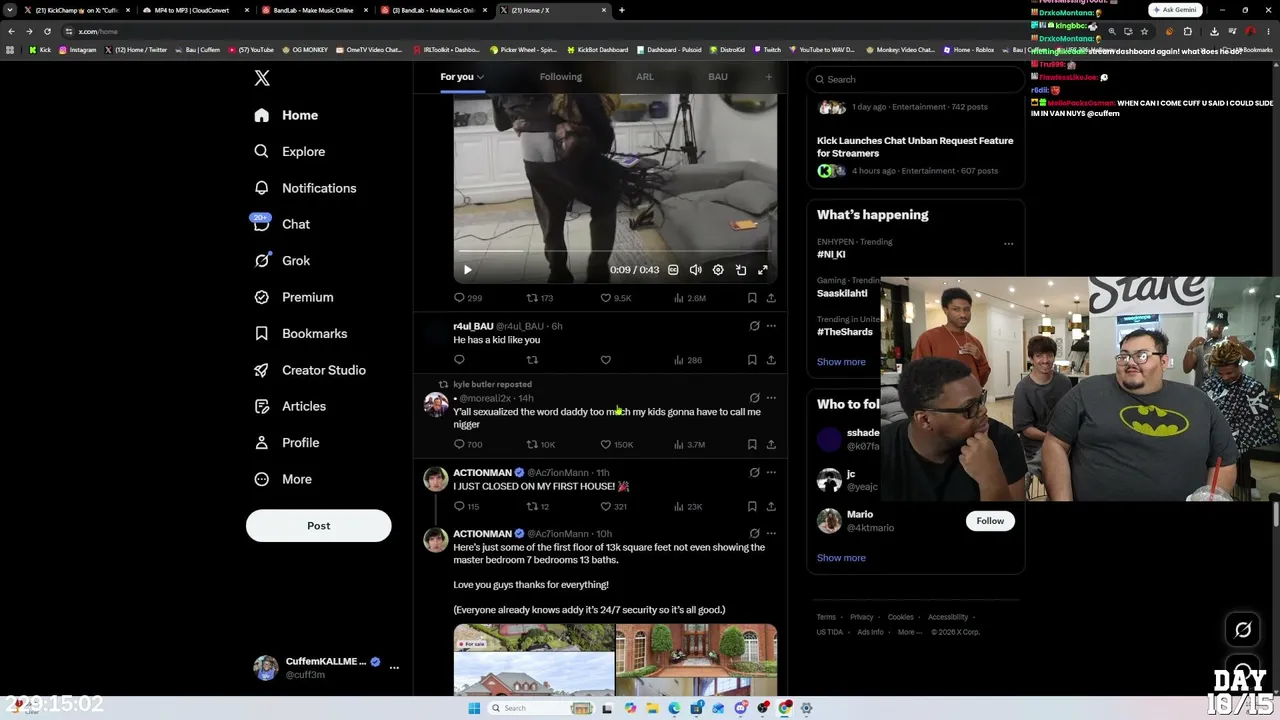
Task: Share ACTIONMAN's FIRST HOUSE post
Action: pyautogui.click(x=771, y=507)
